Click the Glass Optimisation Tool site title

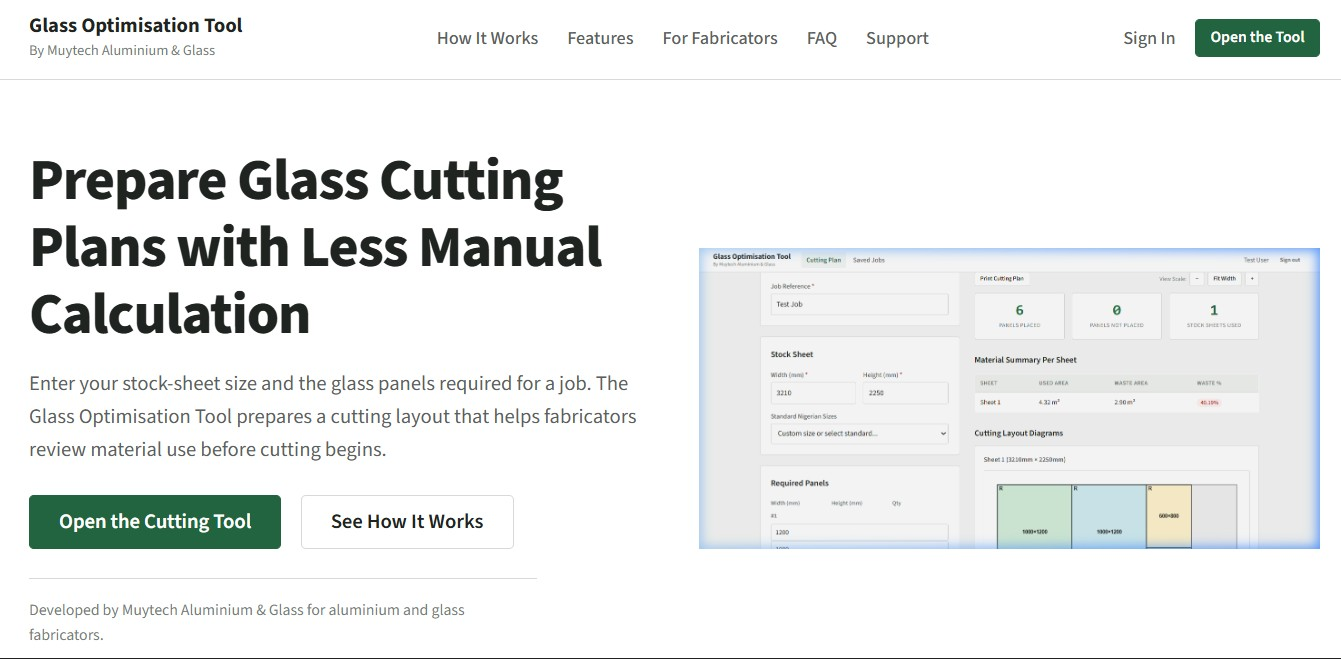coord(136,25)
